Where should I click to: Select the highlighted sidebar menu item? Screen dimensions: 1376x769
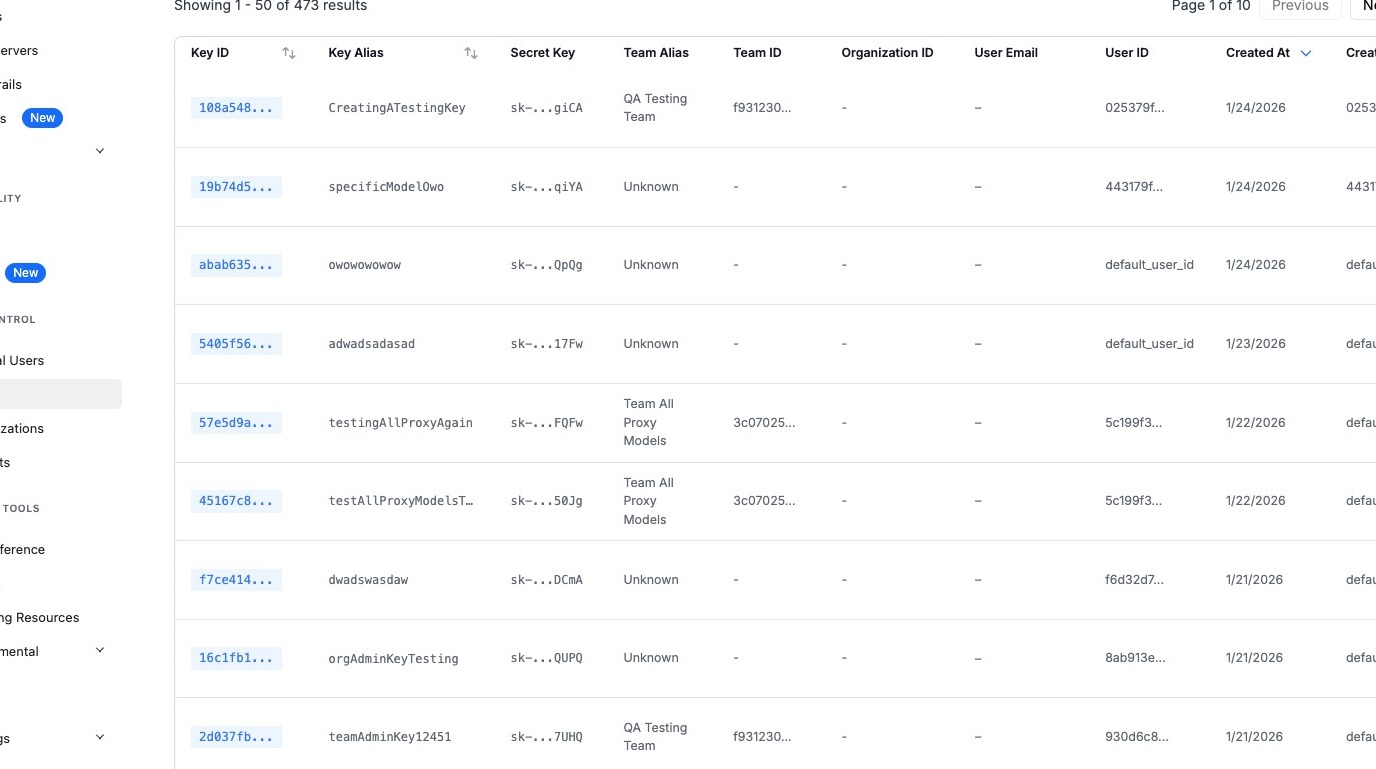click(x=60, y=394)
